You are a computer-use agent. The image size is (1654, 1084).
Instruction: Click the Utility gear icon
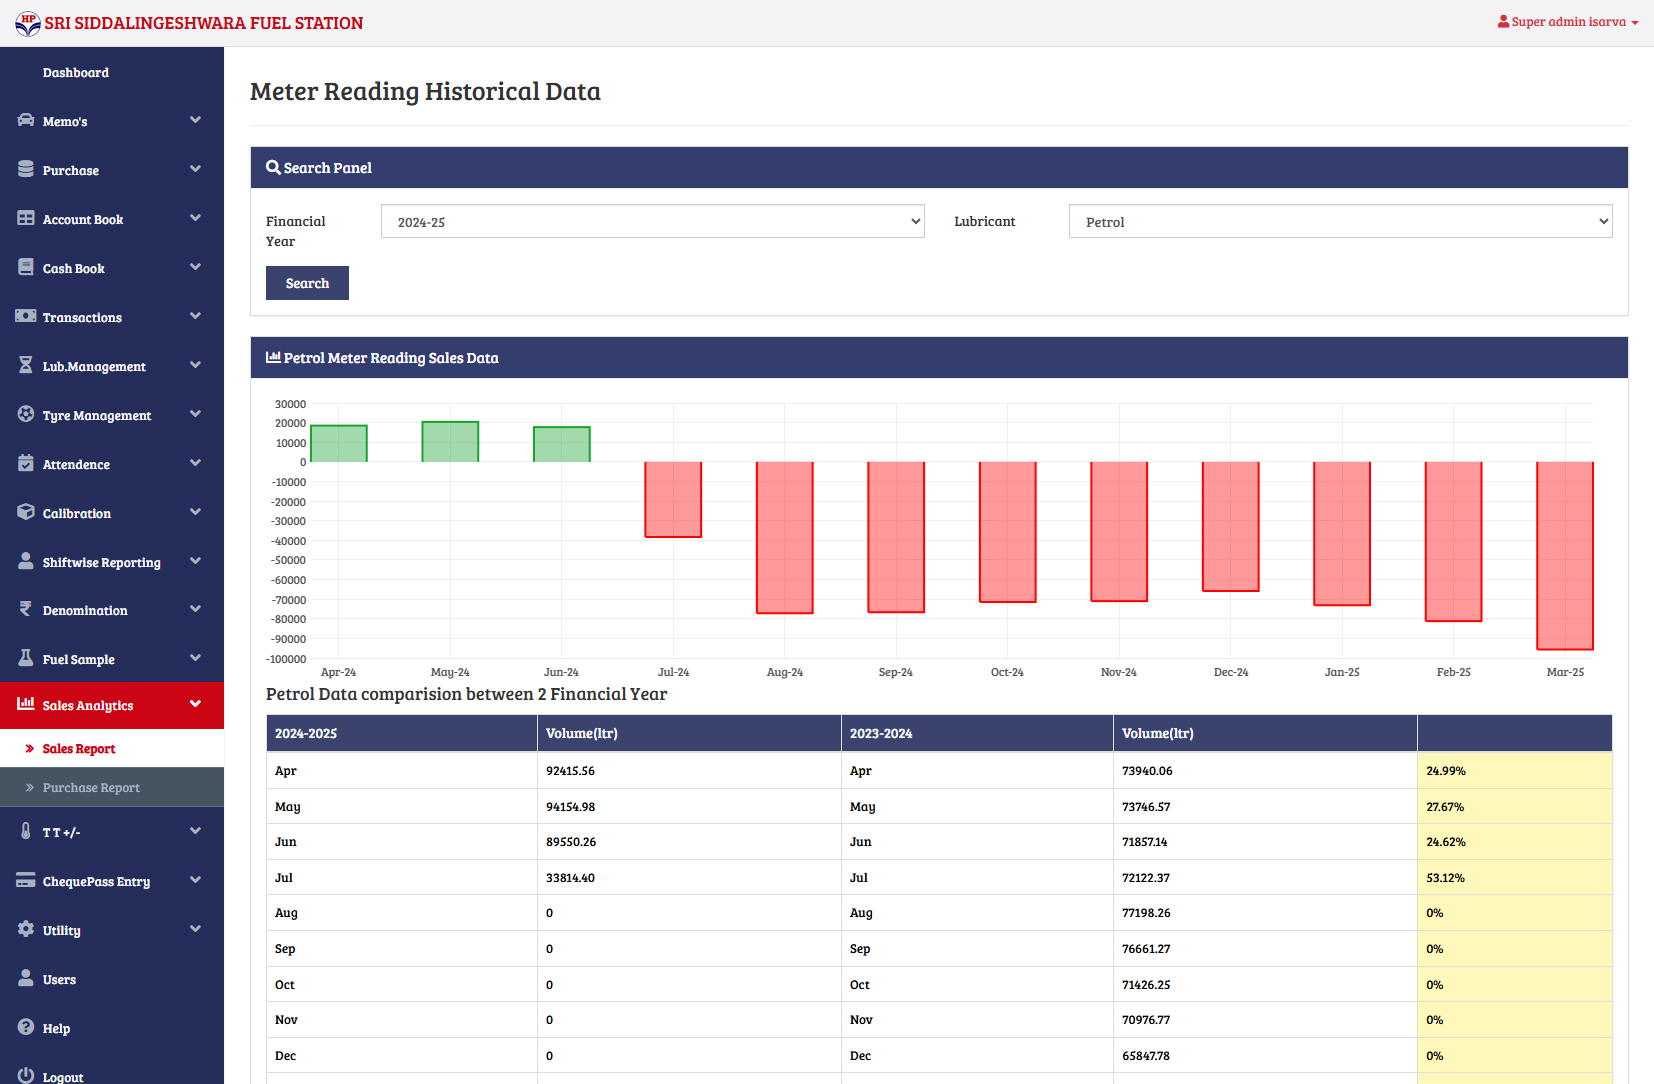point(26,929)
